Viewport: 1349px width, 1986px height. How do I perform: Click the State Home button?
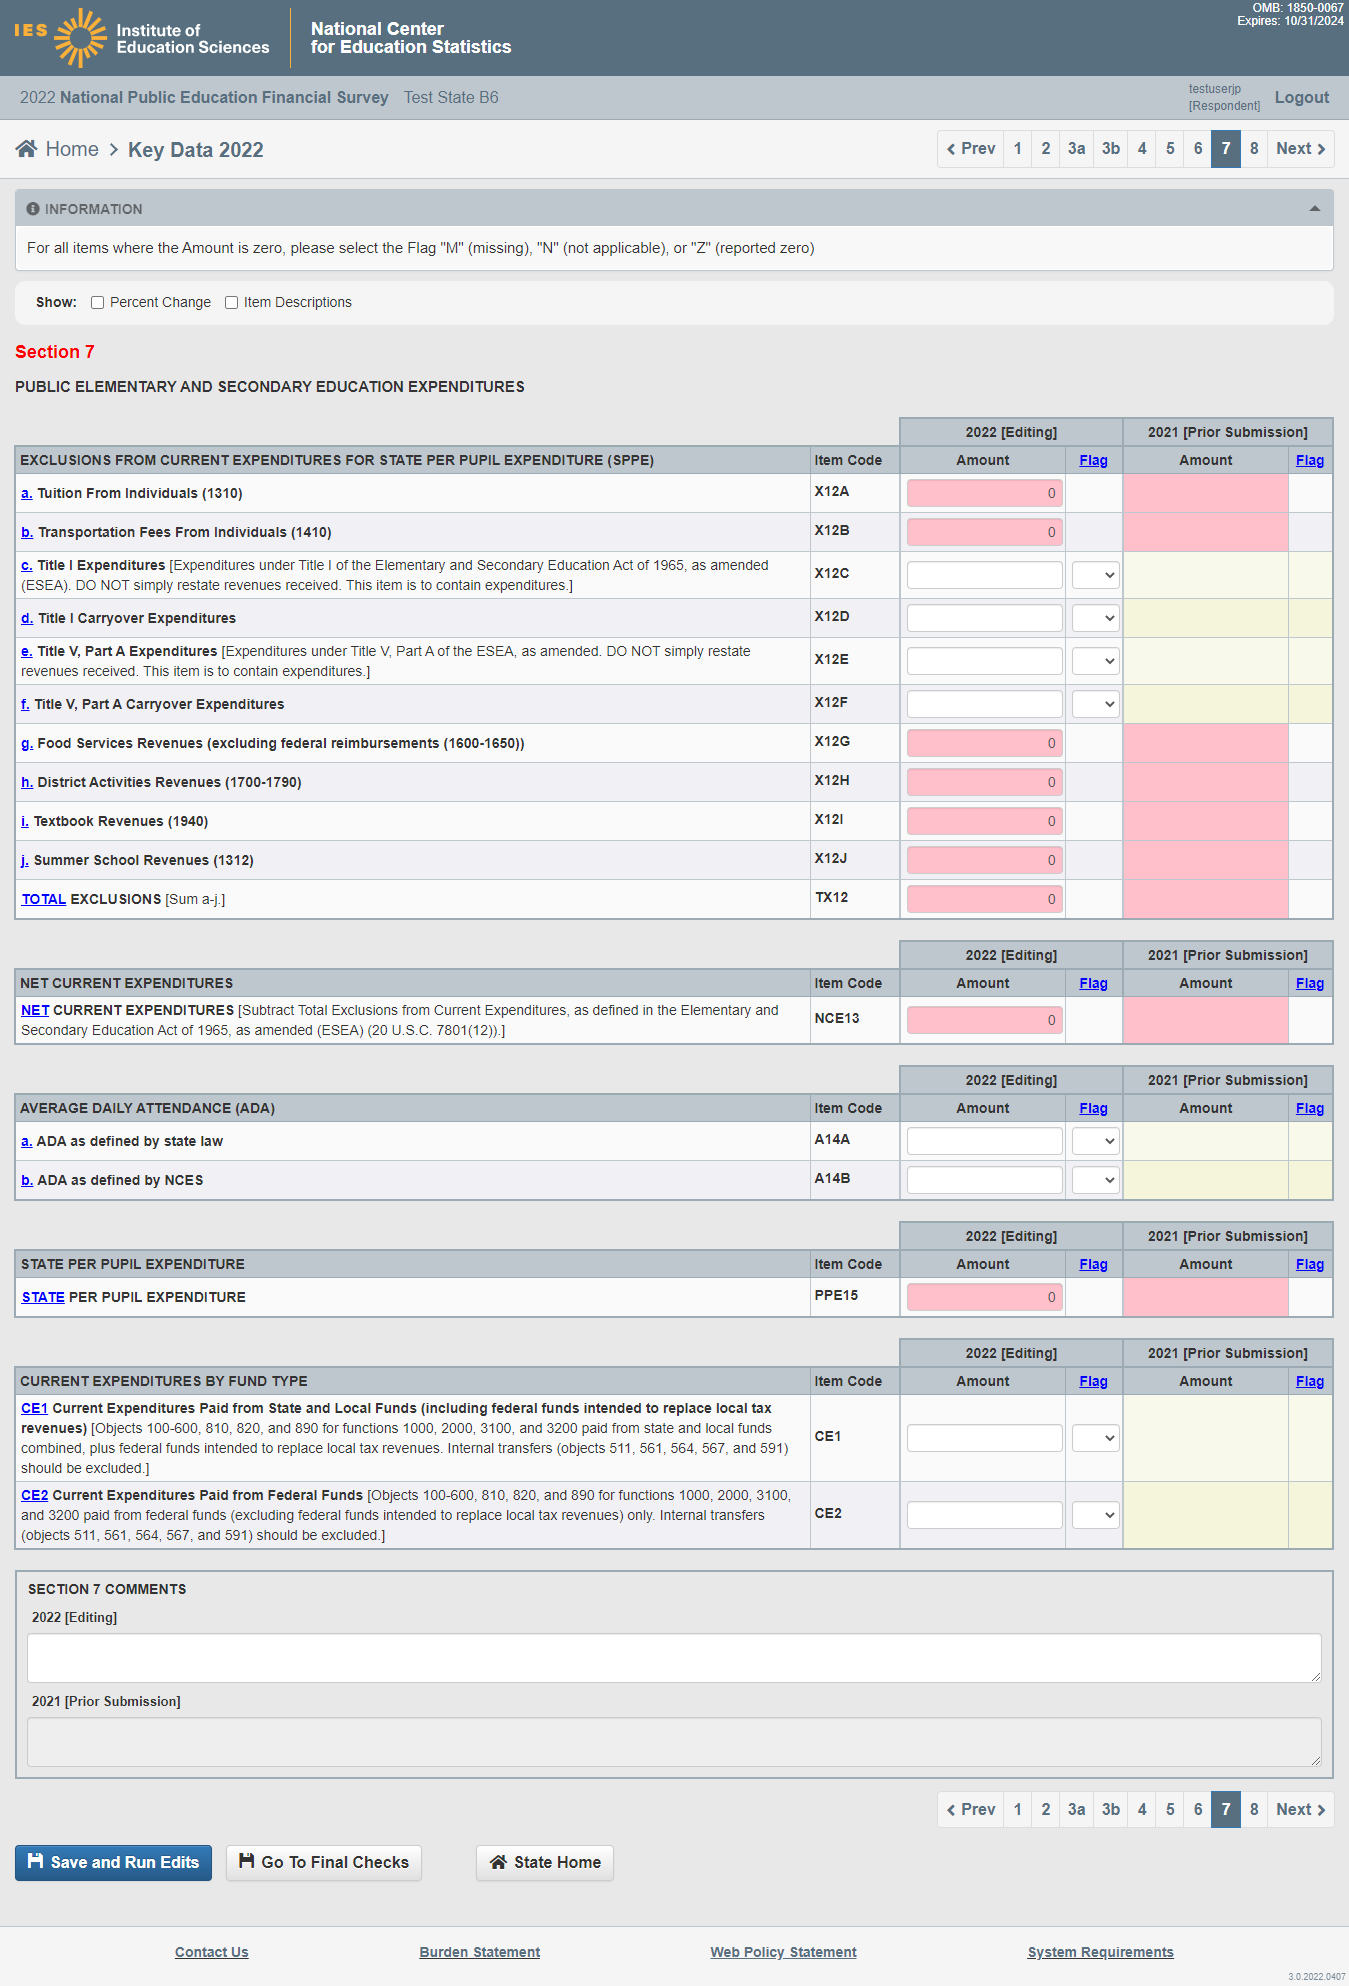pyautogui.click(x=545, y=1862)
